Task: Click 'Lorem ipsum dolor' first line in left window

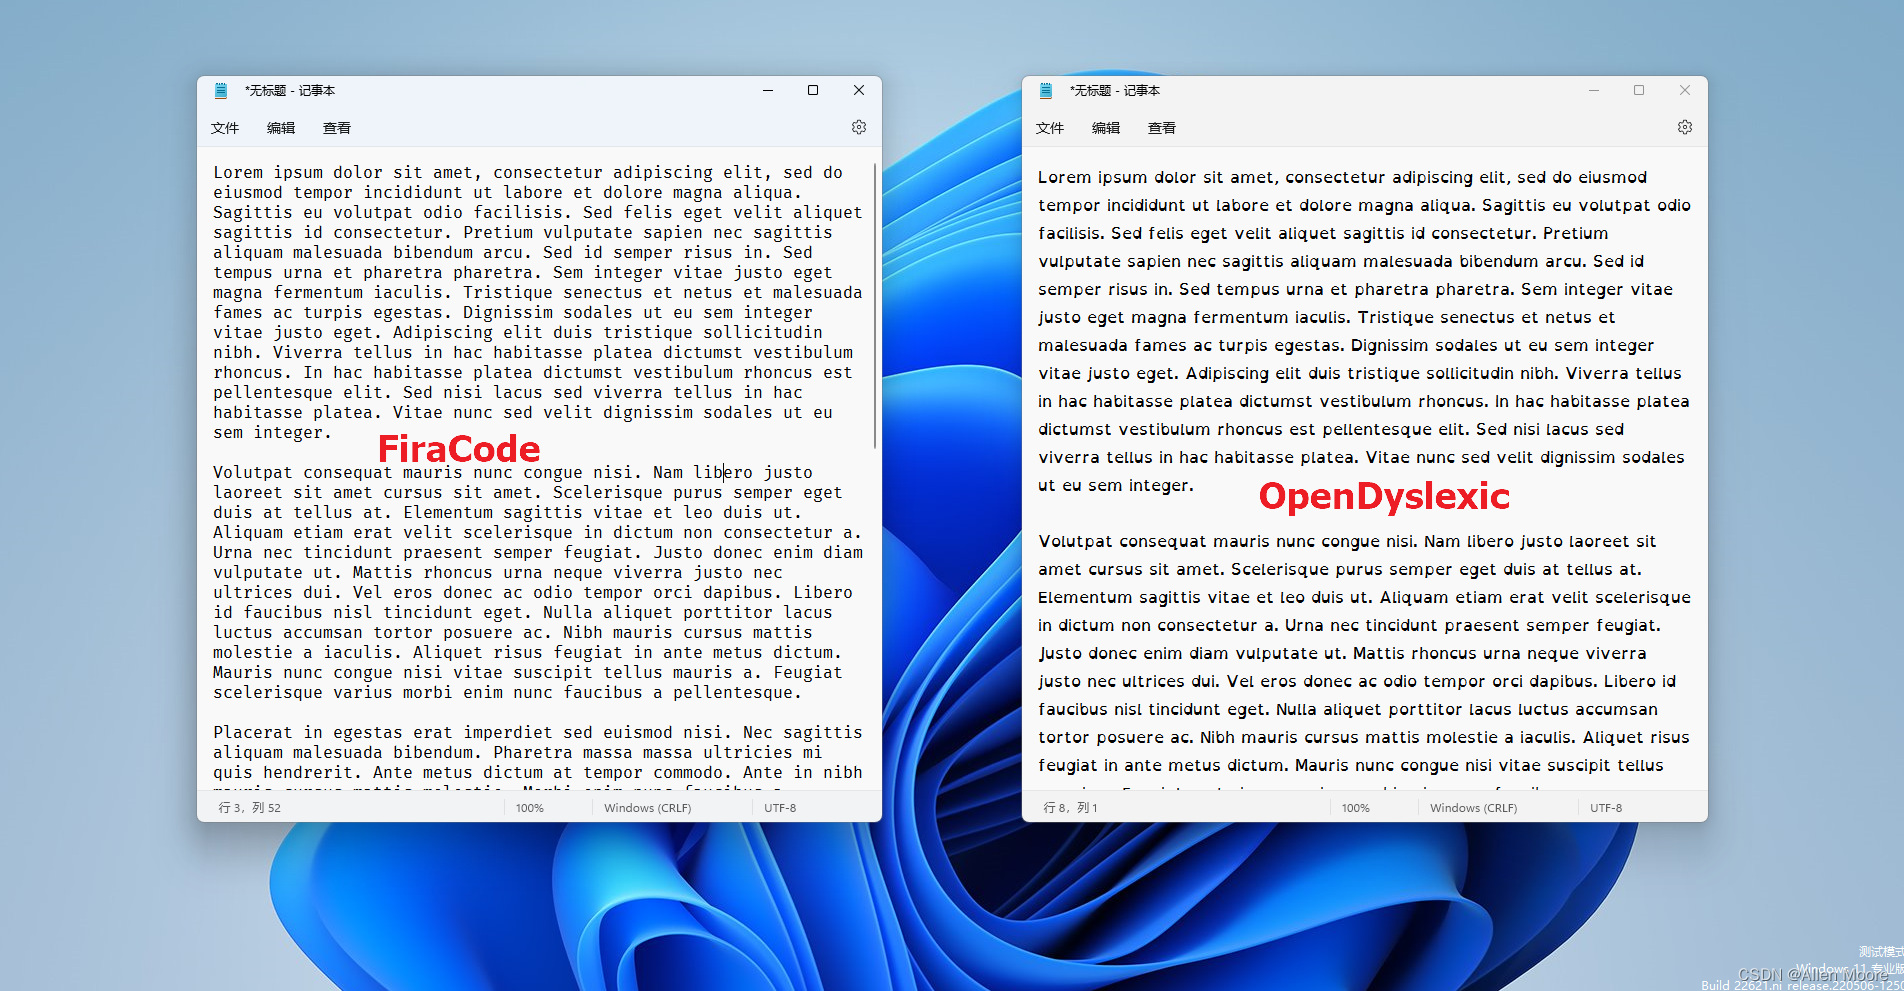Action: [x=528, y=172]
